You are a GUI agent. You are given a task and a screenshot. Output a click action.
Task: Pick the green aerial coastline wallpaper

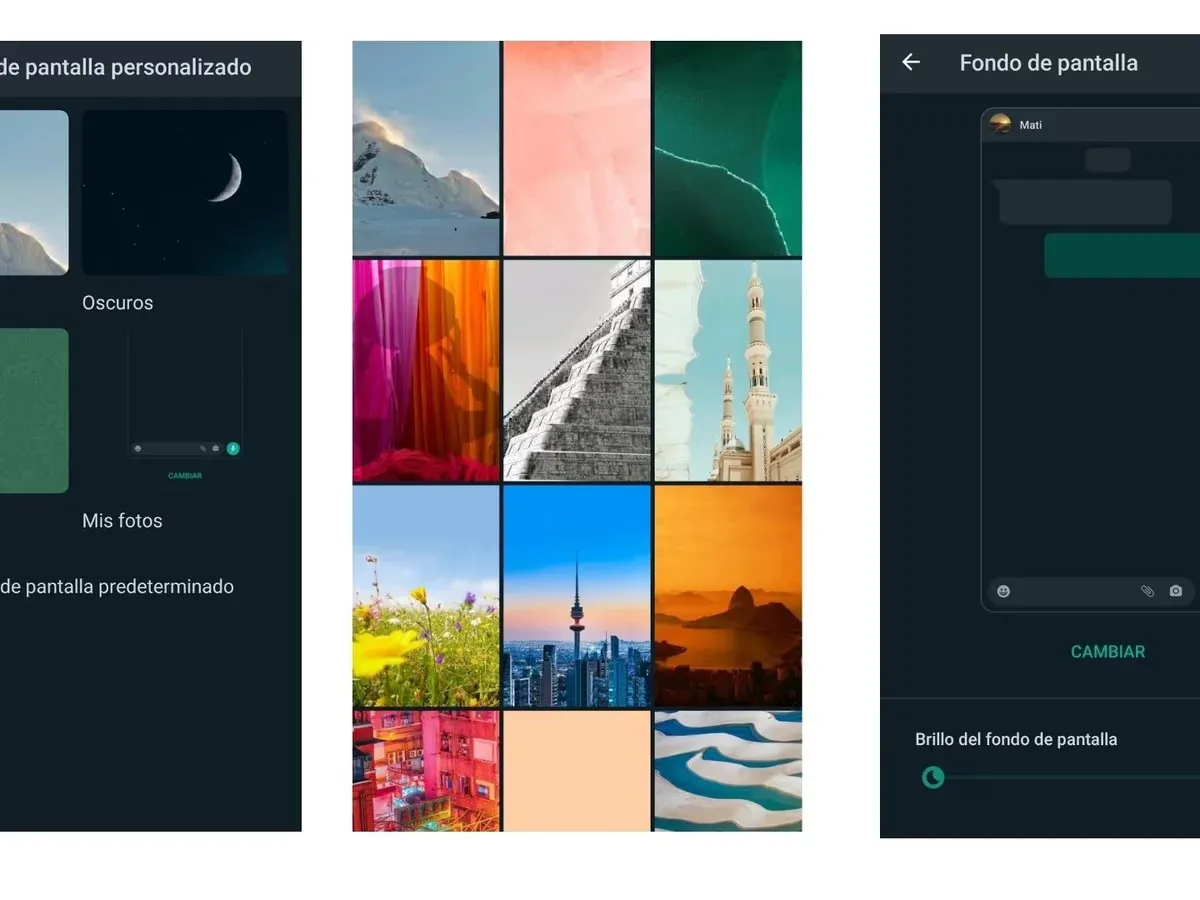pos(727,148)
